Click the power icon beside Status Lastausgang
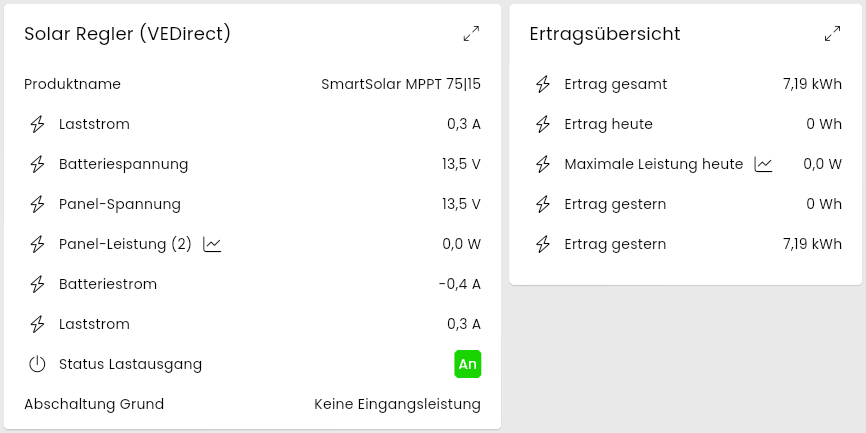Image resolution: width=866 pixels, height=433 pixels. point(38,364)
